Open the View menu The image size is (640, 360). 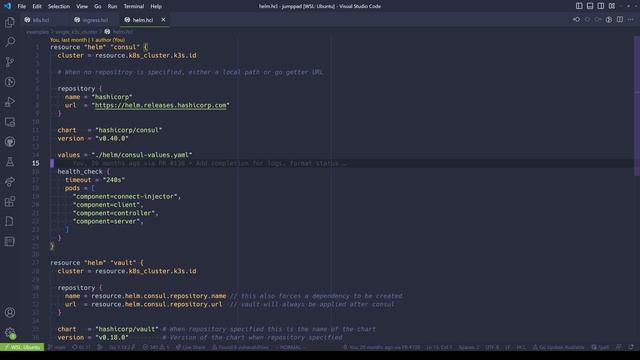[82, 6]
